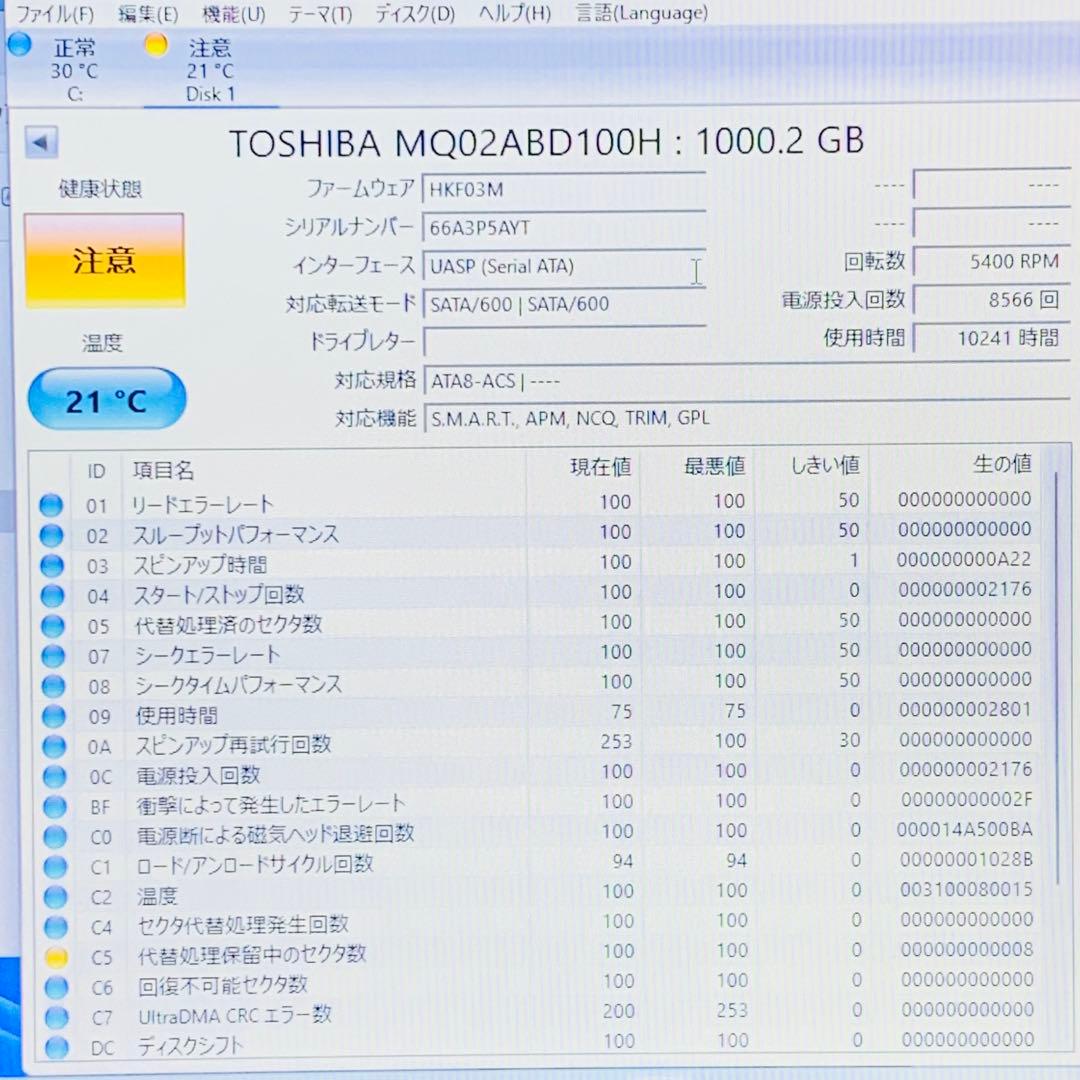The image size is (1080, 1080).
Task: Open the テーマ menu
Action: (318, 14)
